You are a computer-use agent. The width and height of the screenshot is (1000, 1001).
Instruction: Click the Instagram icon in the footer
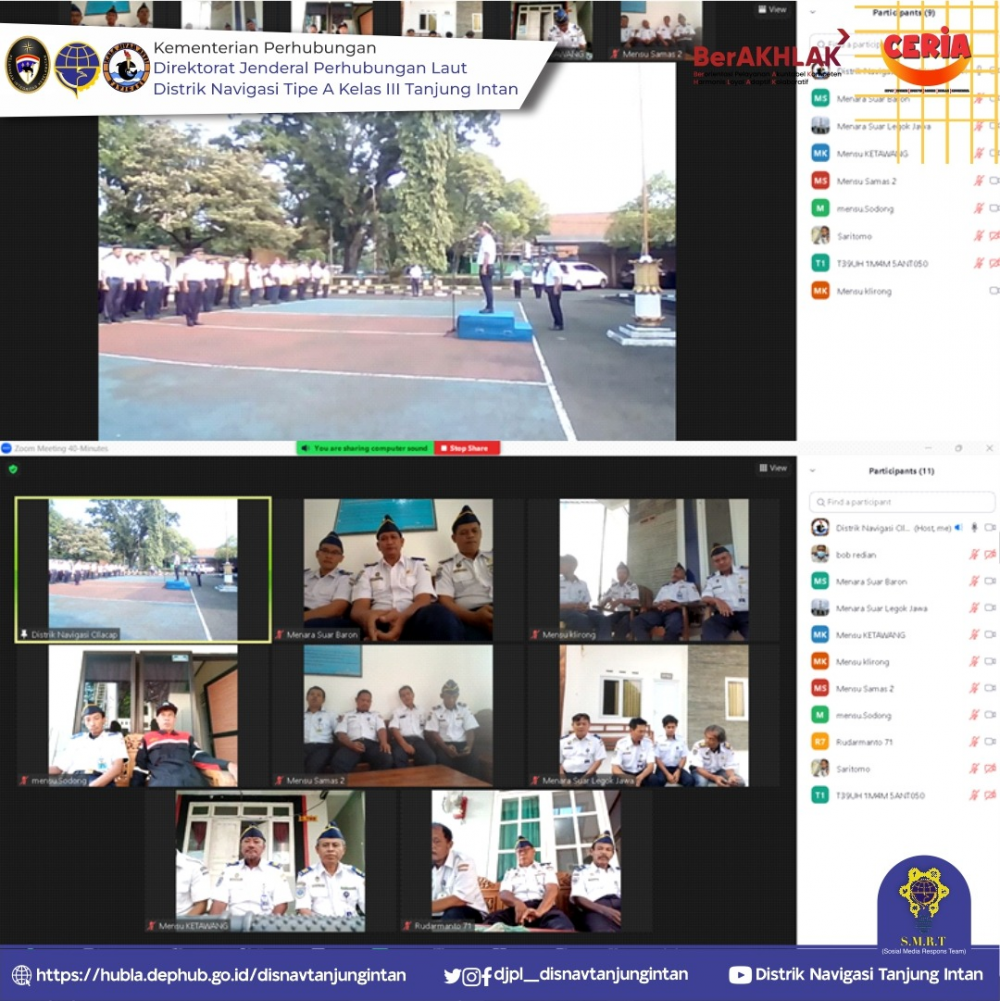471,976
